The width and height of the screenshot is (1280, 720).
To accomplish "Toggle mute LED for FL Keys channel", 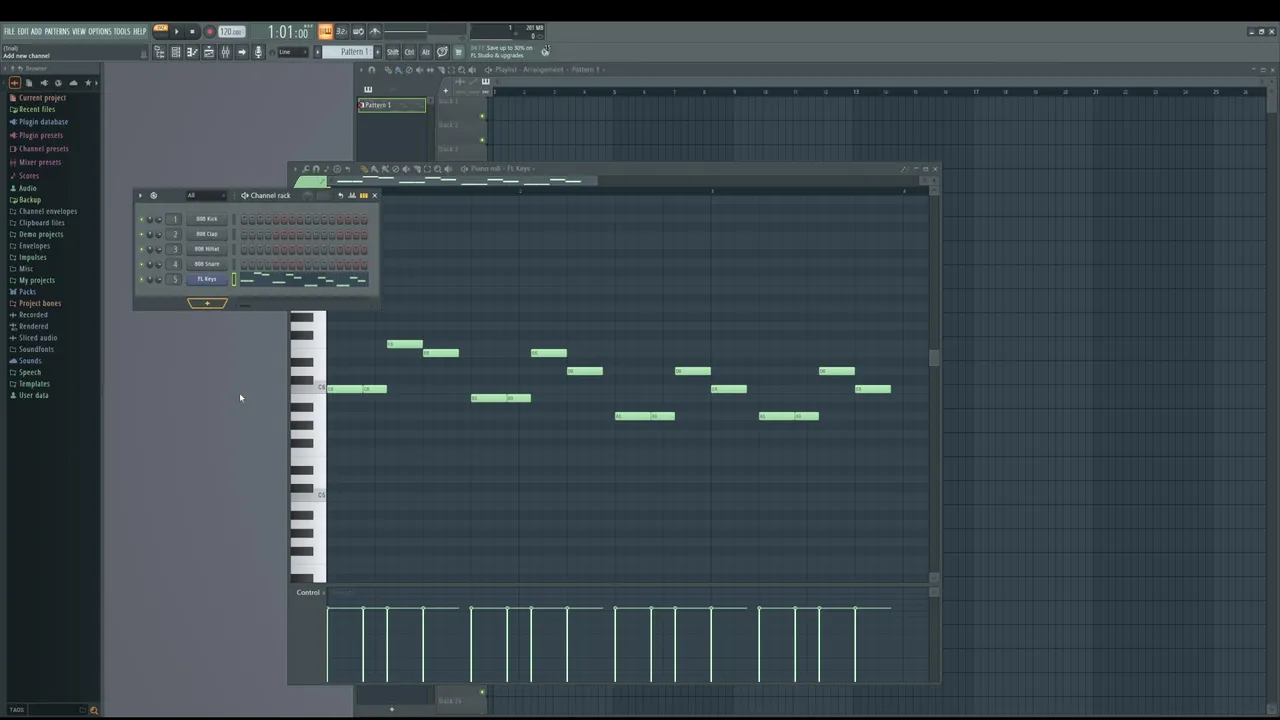I will pos(141,279).
